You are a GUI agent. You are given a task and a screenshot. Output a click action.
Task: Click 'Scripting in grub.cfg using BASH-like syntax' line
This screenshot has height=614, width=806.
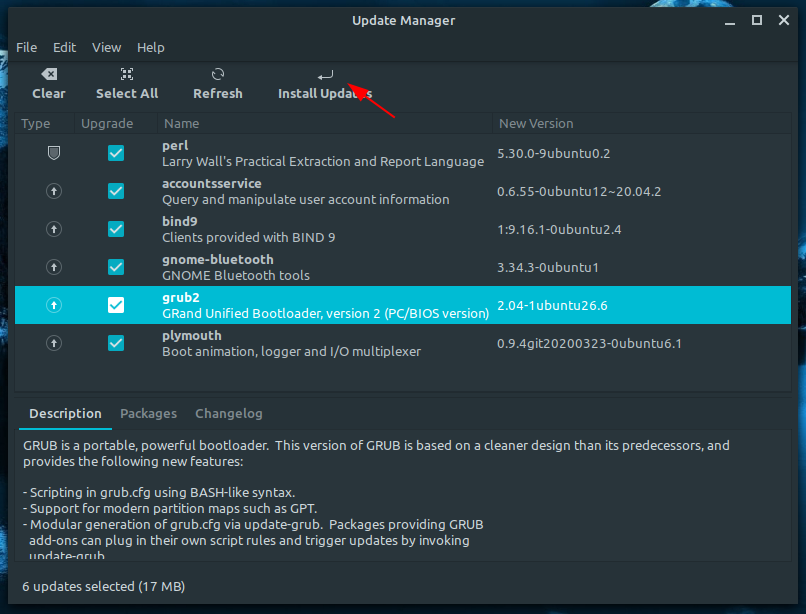coord(159,493)
